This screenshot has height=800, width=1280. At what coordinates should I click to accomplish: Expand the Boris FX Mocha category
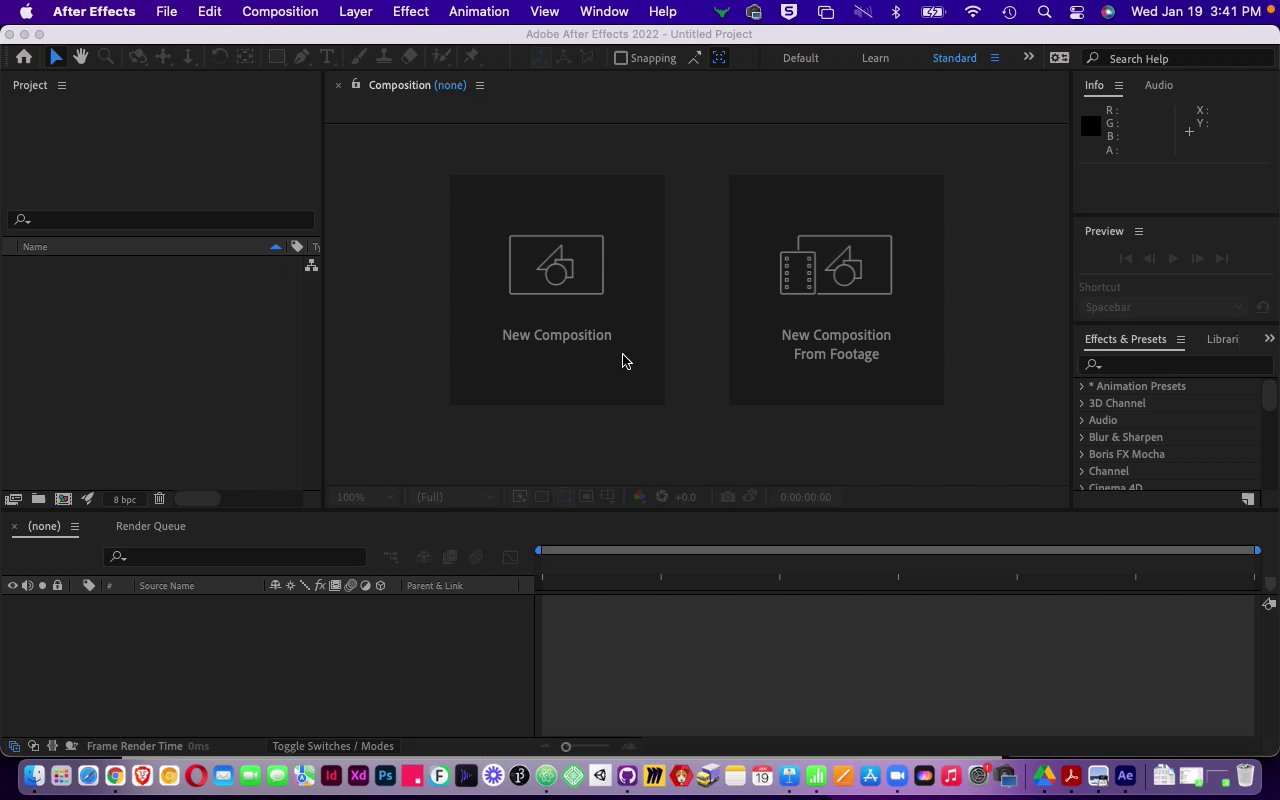1081,454
